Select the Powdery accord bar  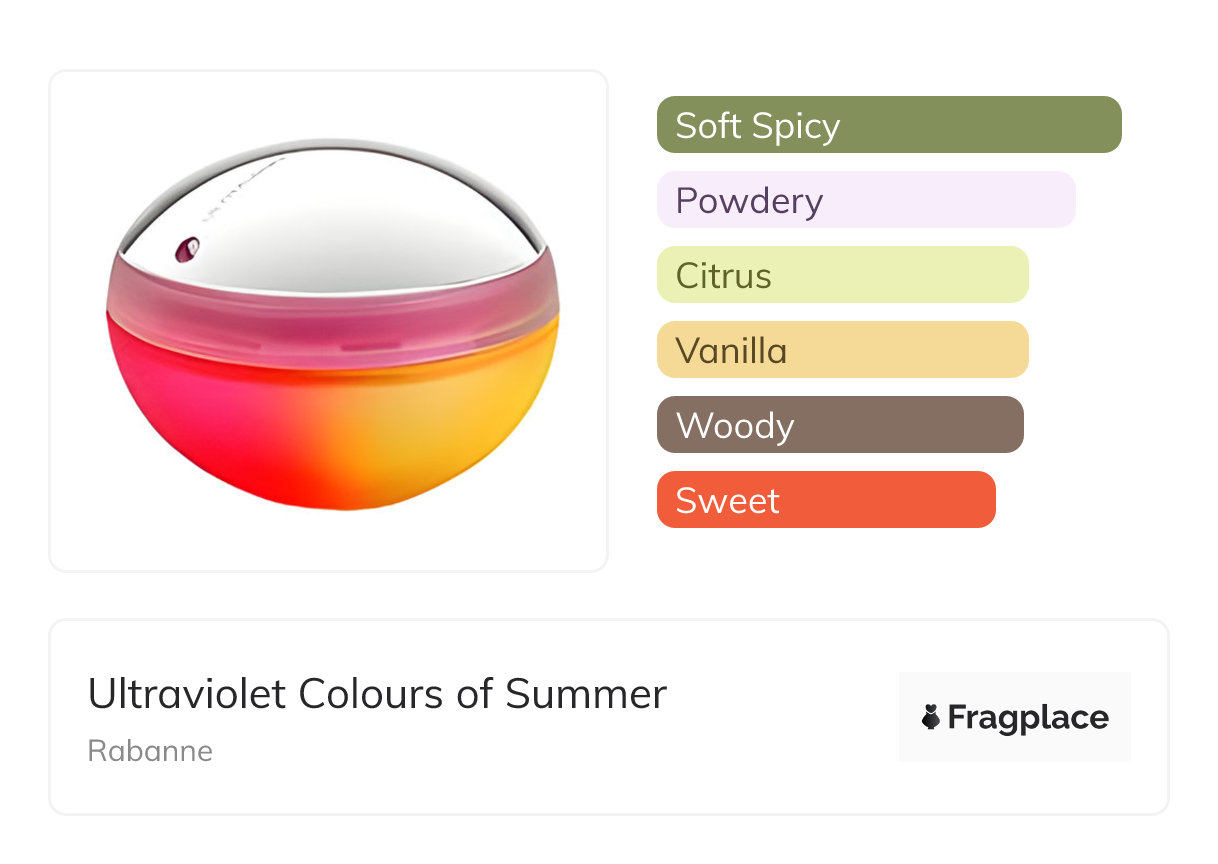[865, 200]
